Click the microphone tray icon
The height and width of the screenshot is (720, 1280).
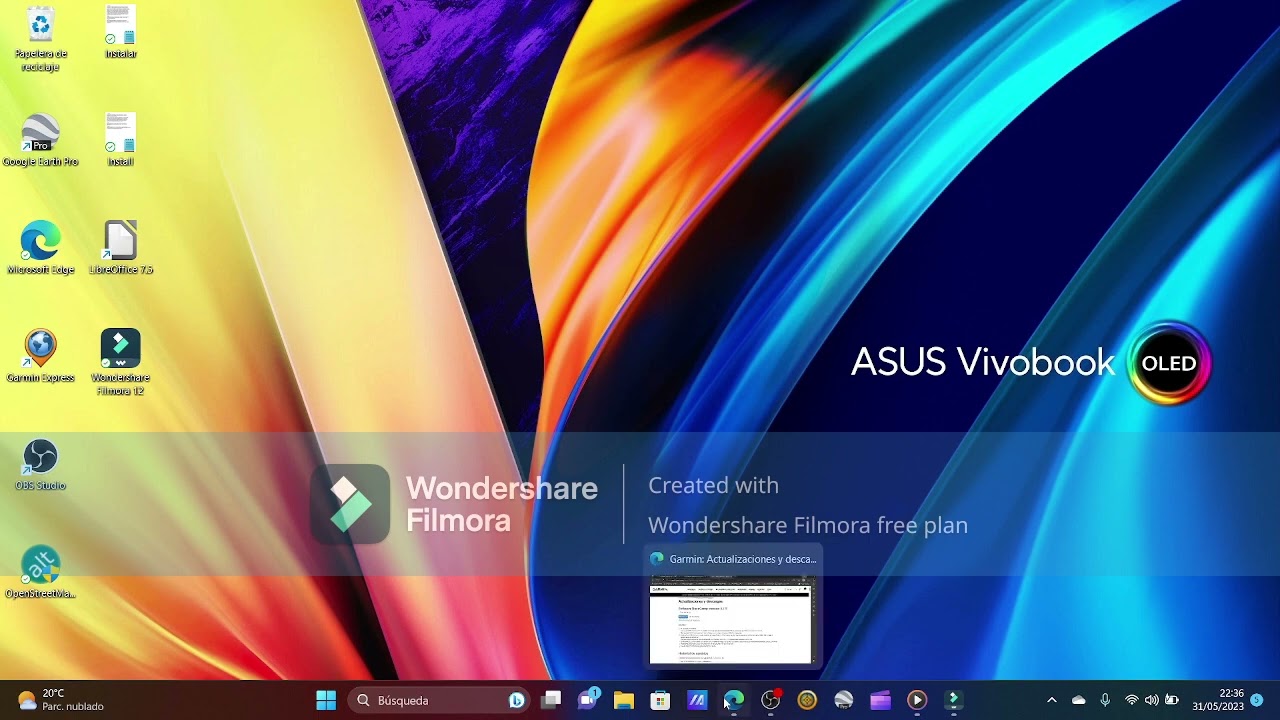pos(1105,700)
